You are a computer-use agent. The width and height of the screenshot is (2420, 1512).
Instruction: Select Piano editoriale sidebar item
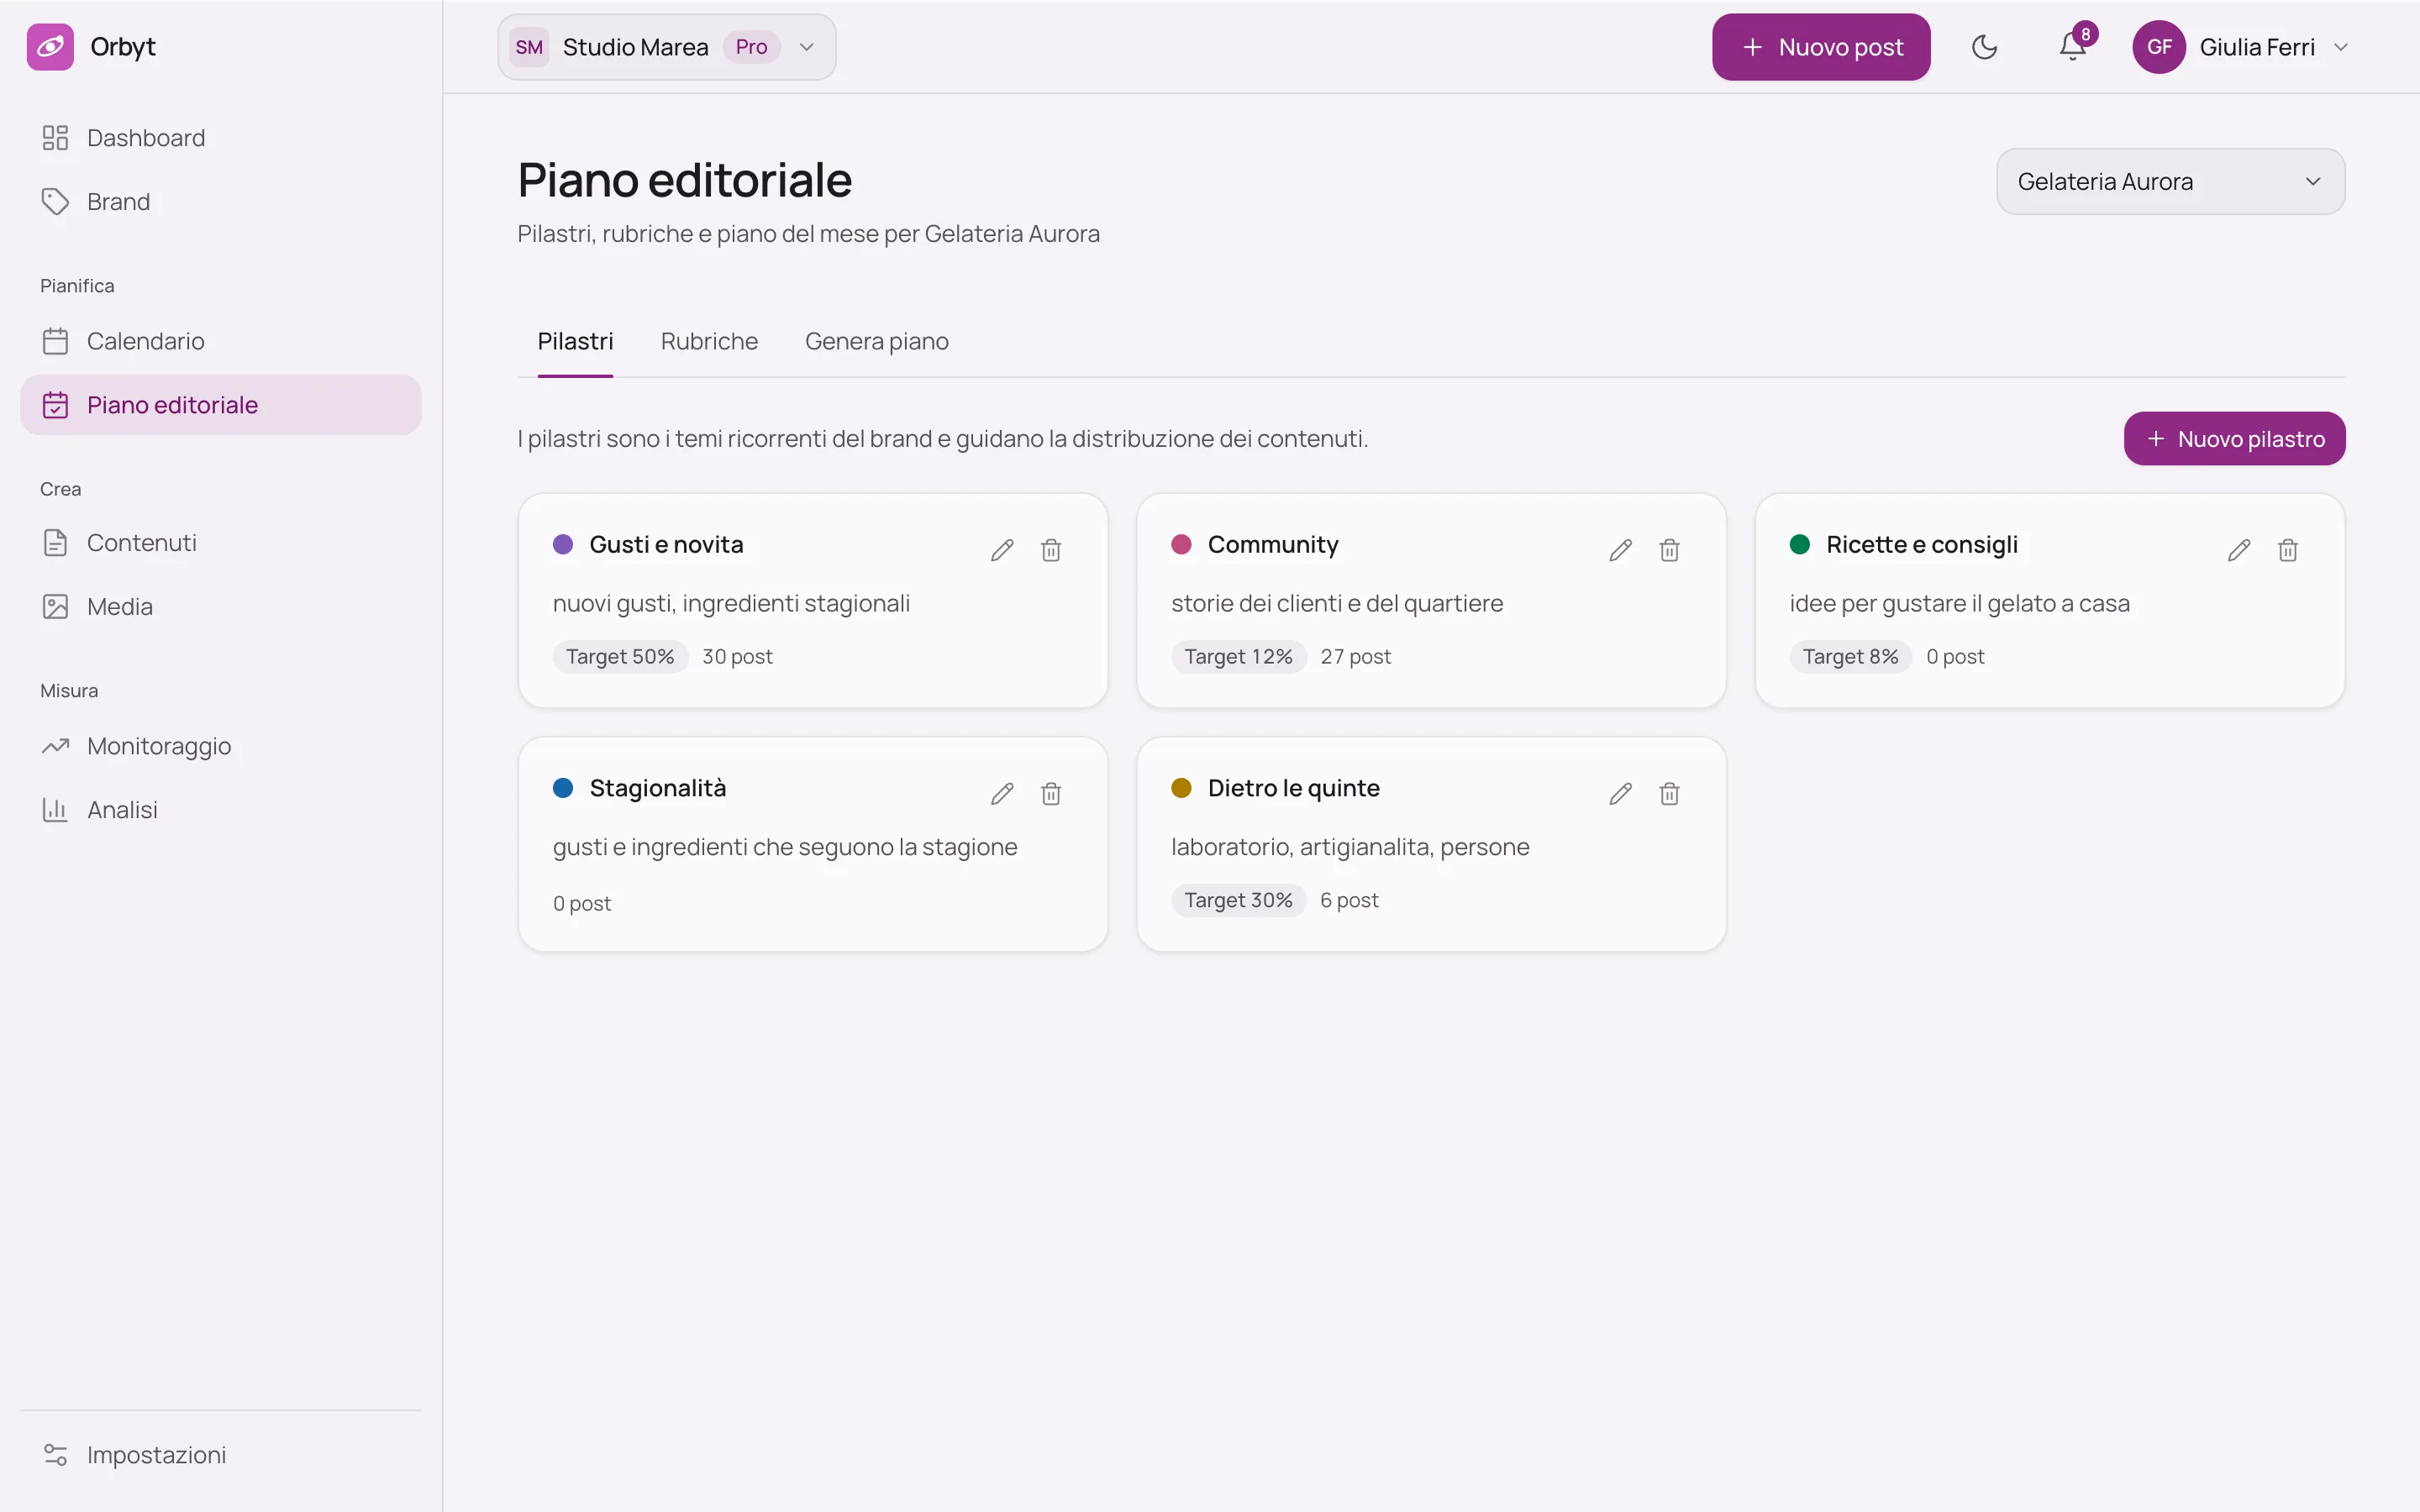click(220, 405)
